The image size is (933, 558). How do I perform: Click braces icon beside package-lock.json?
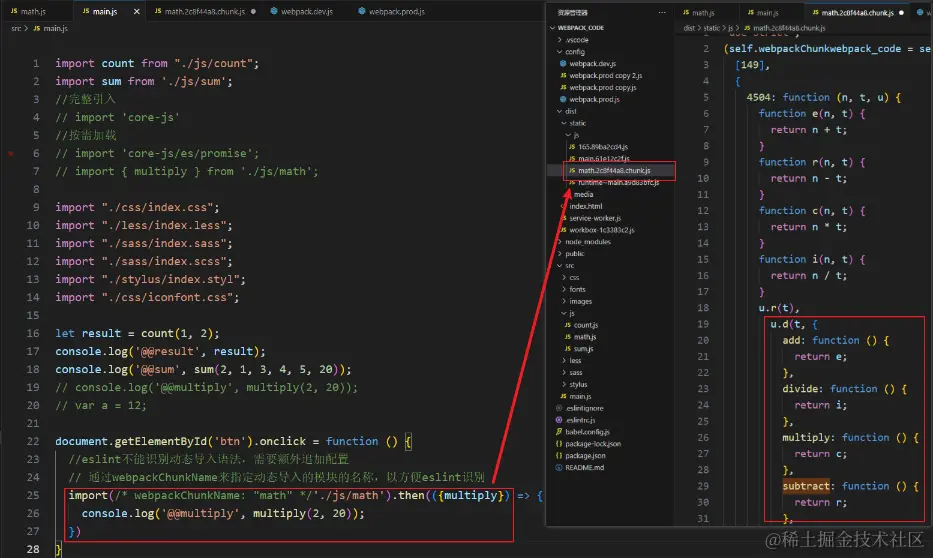559,444
